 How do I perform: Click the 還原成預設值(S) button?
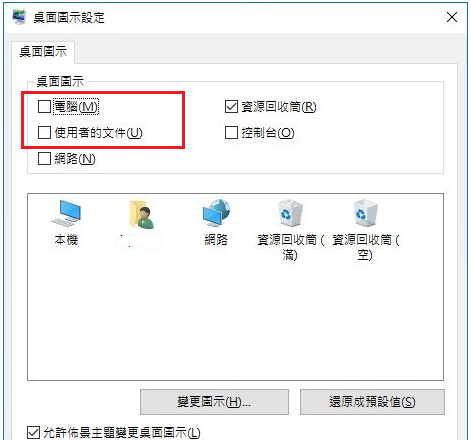[372, 402]
